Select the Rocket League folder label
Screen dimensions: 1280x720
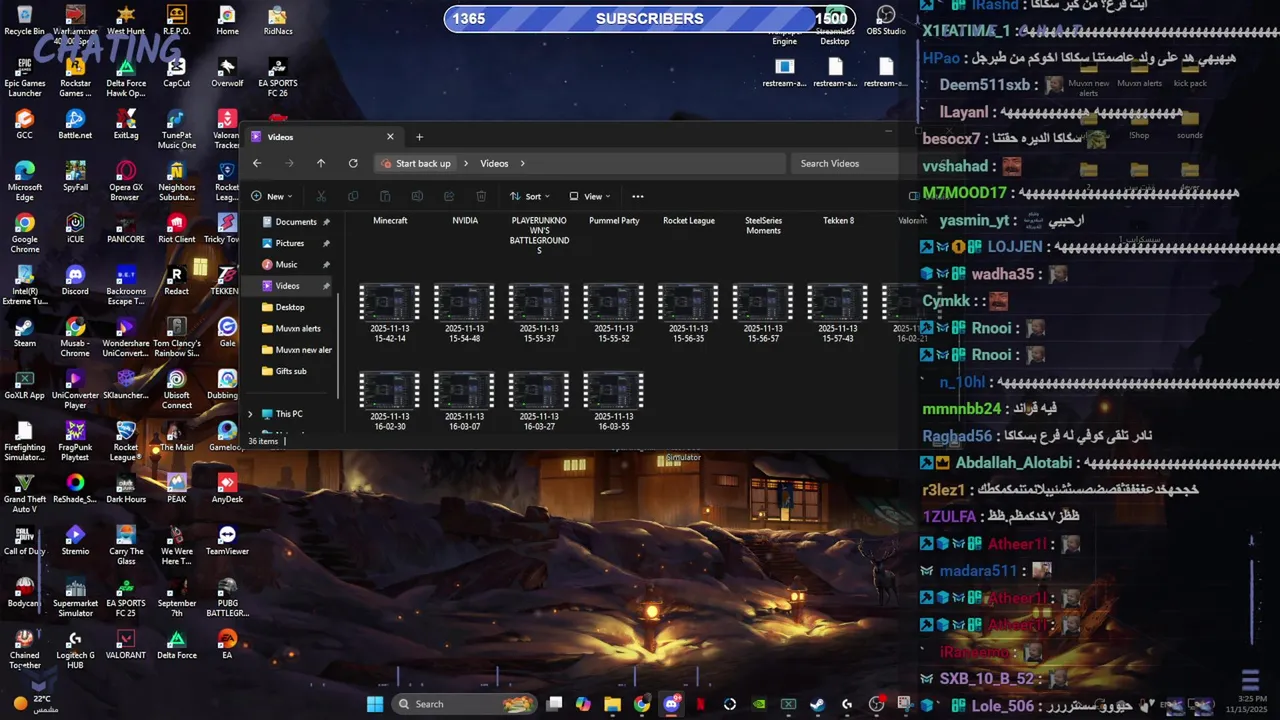click(x=689, y=220)
